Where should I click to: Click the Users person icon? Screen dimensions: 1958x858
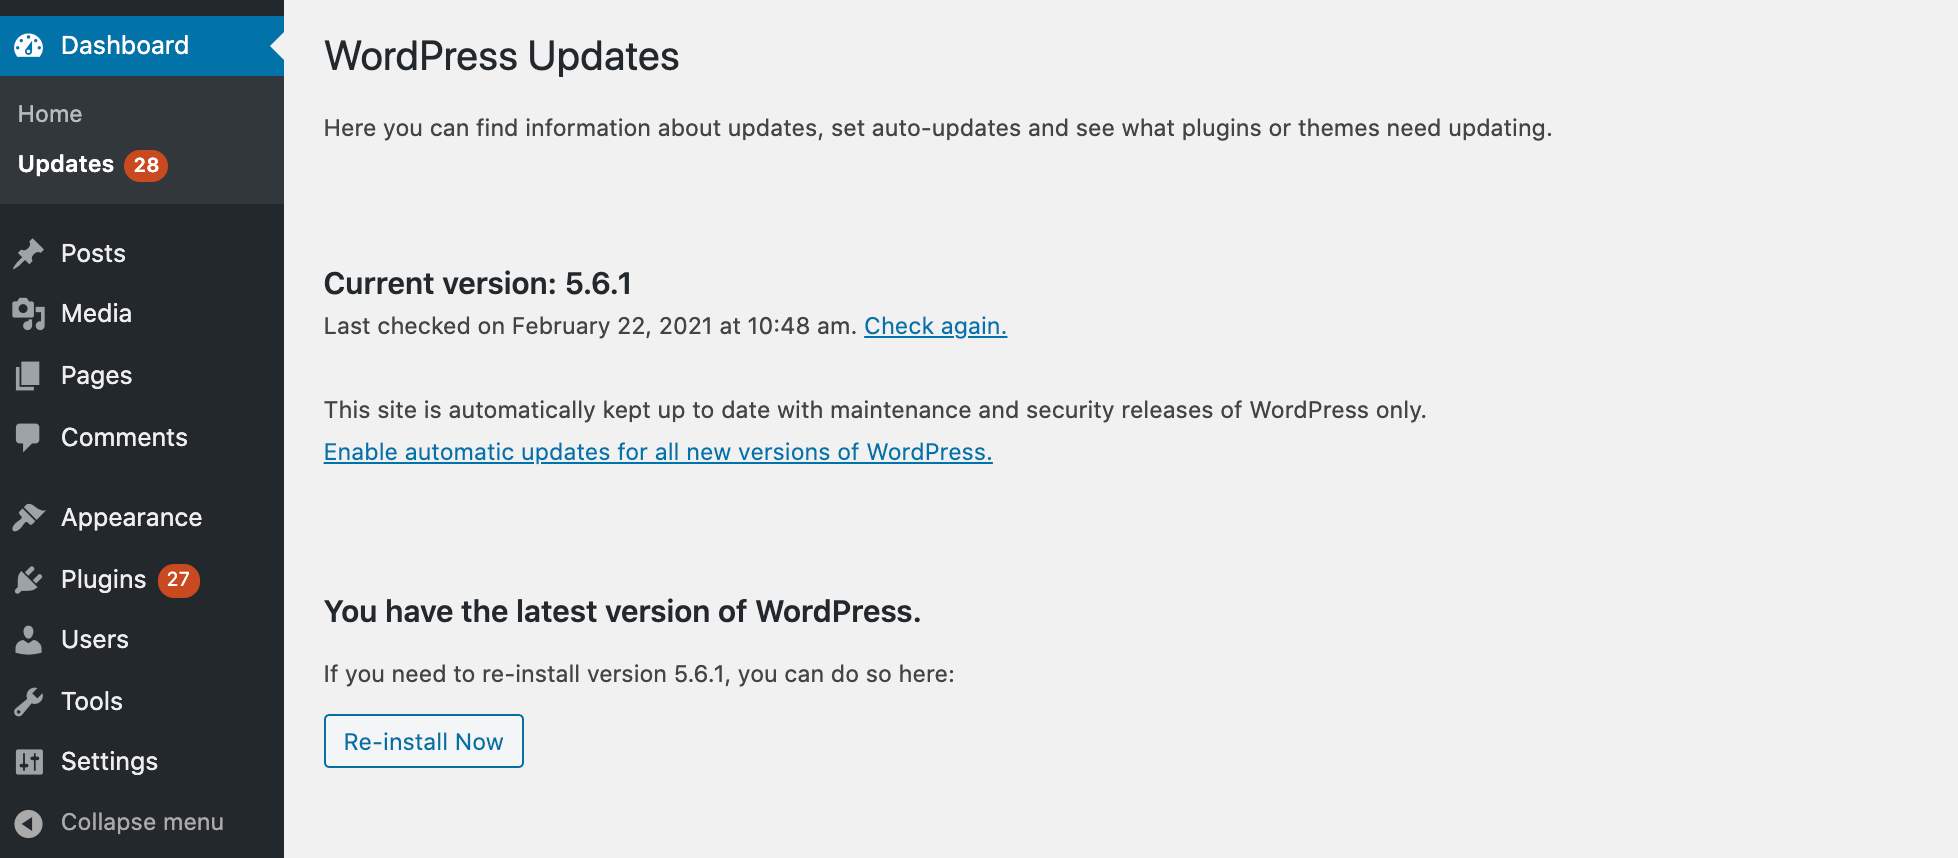click(29, 640)
